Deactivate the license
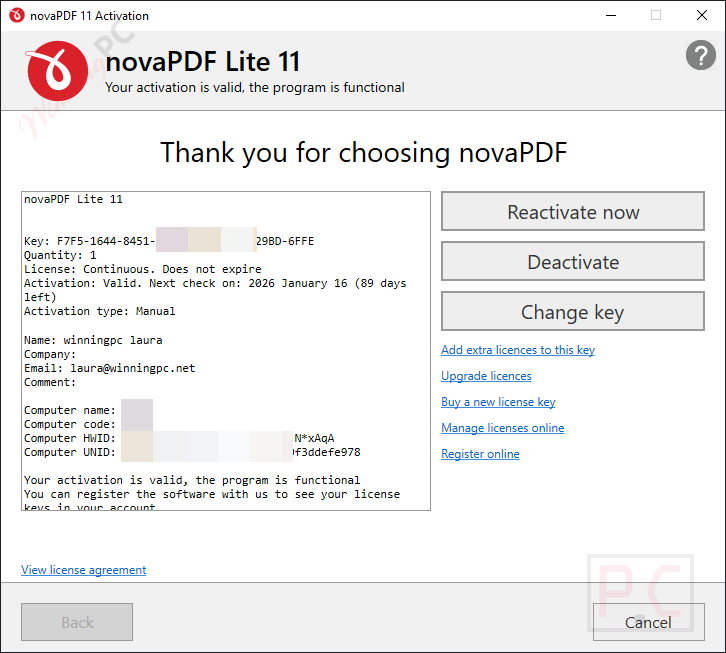Image resolution: width=726 pixels, height=653 pixels. pos(573,261)
